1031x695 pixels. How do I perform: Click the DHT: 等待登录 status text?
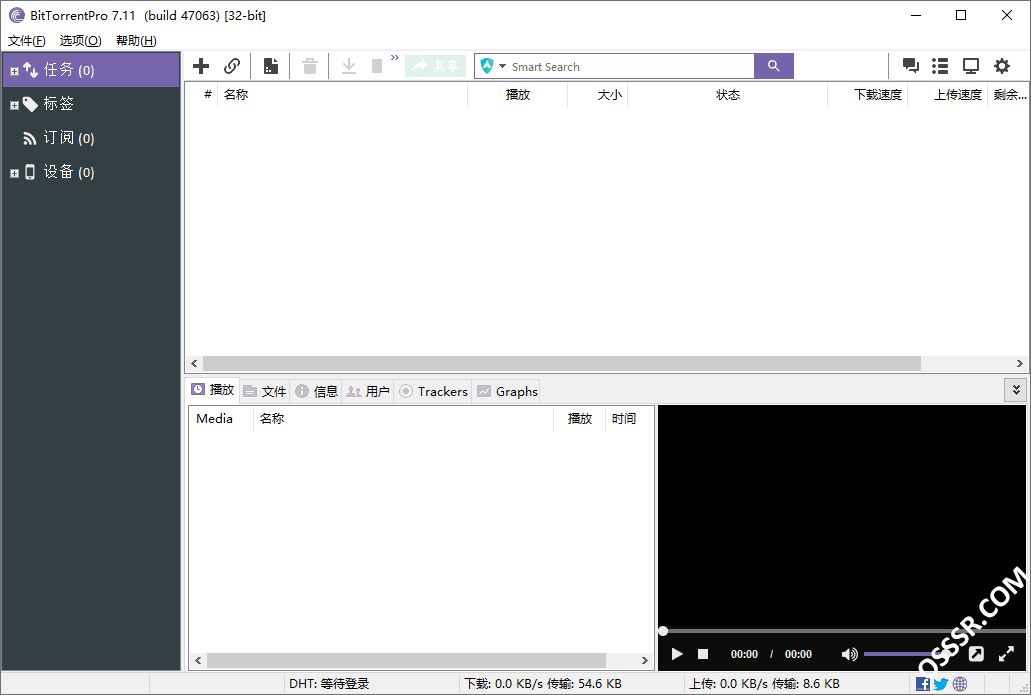(x=329, y=684)
